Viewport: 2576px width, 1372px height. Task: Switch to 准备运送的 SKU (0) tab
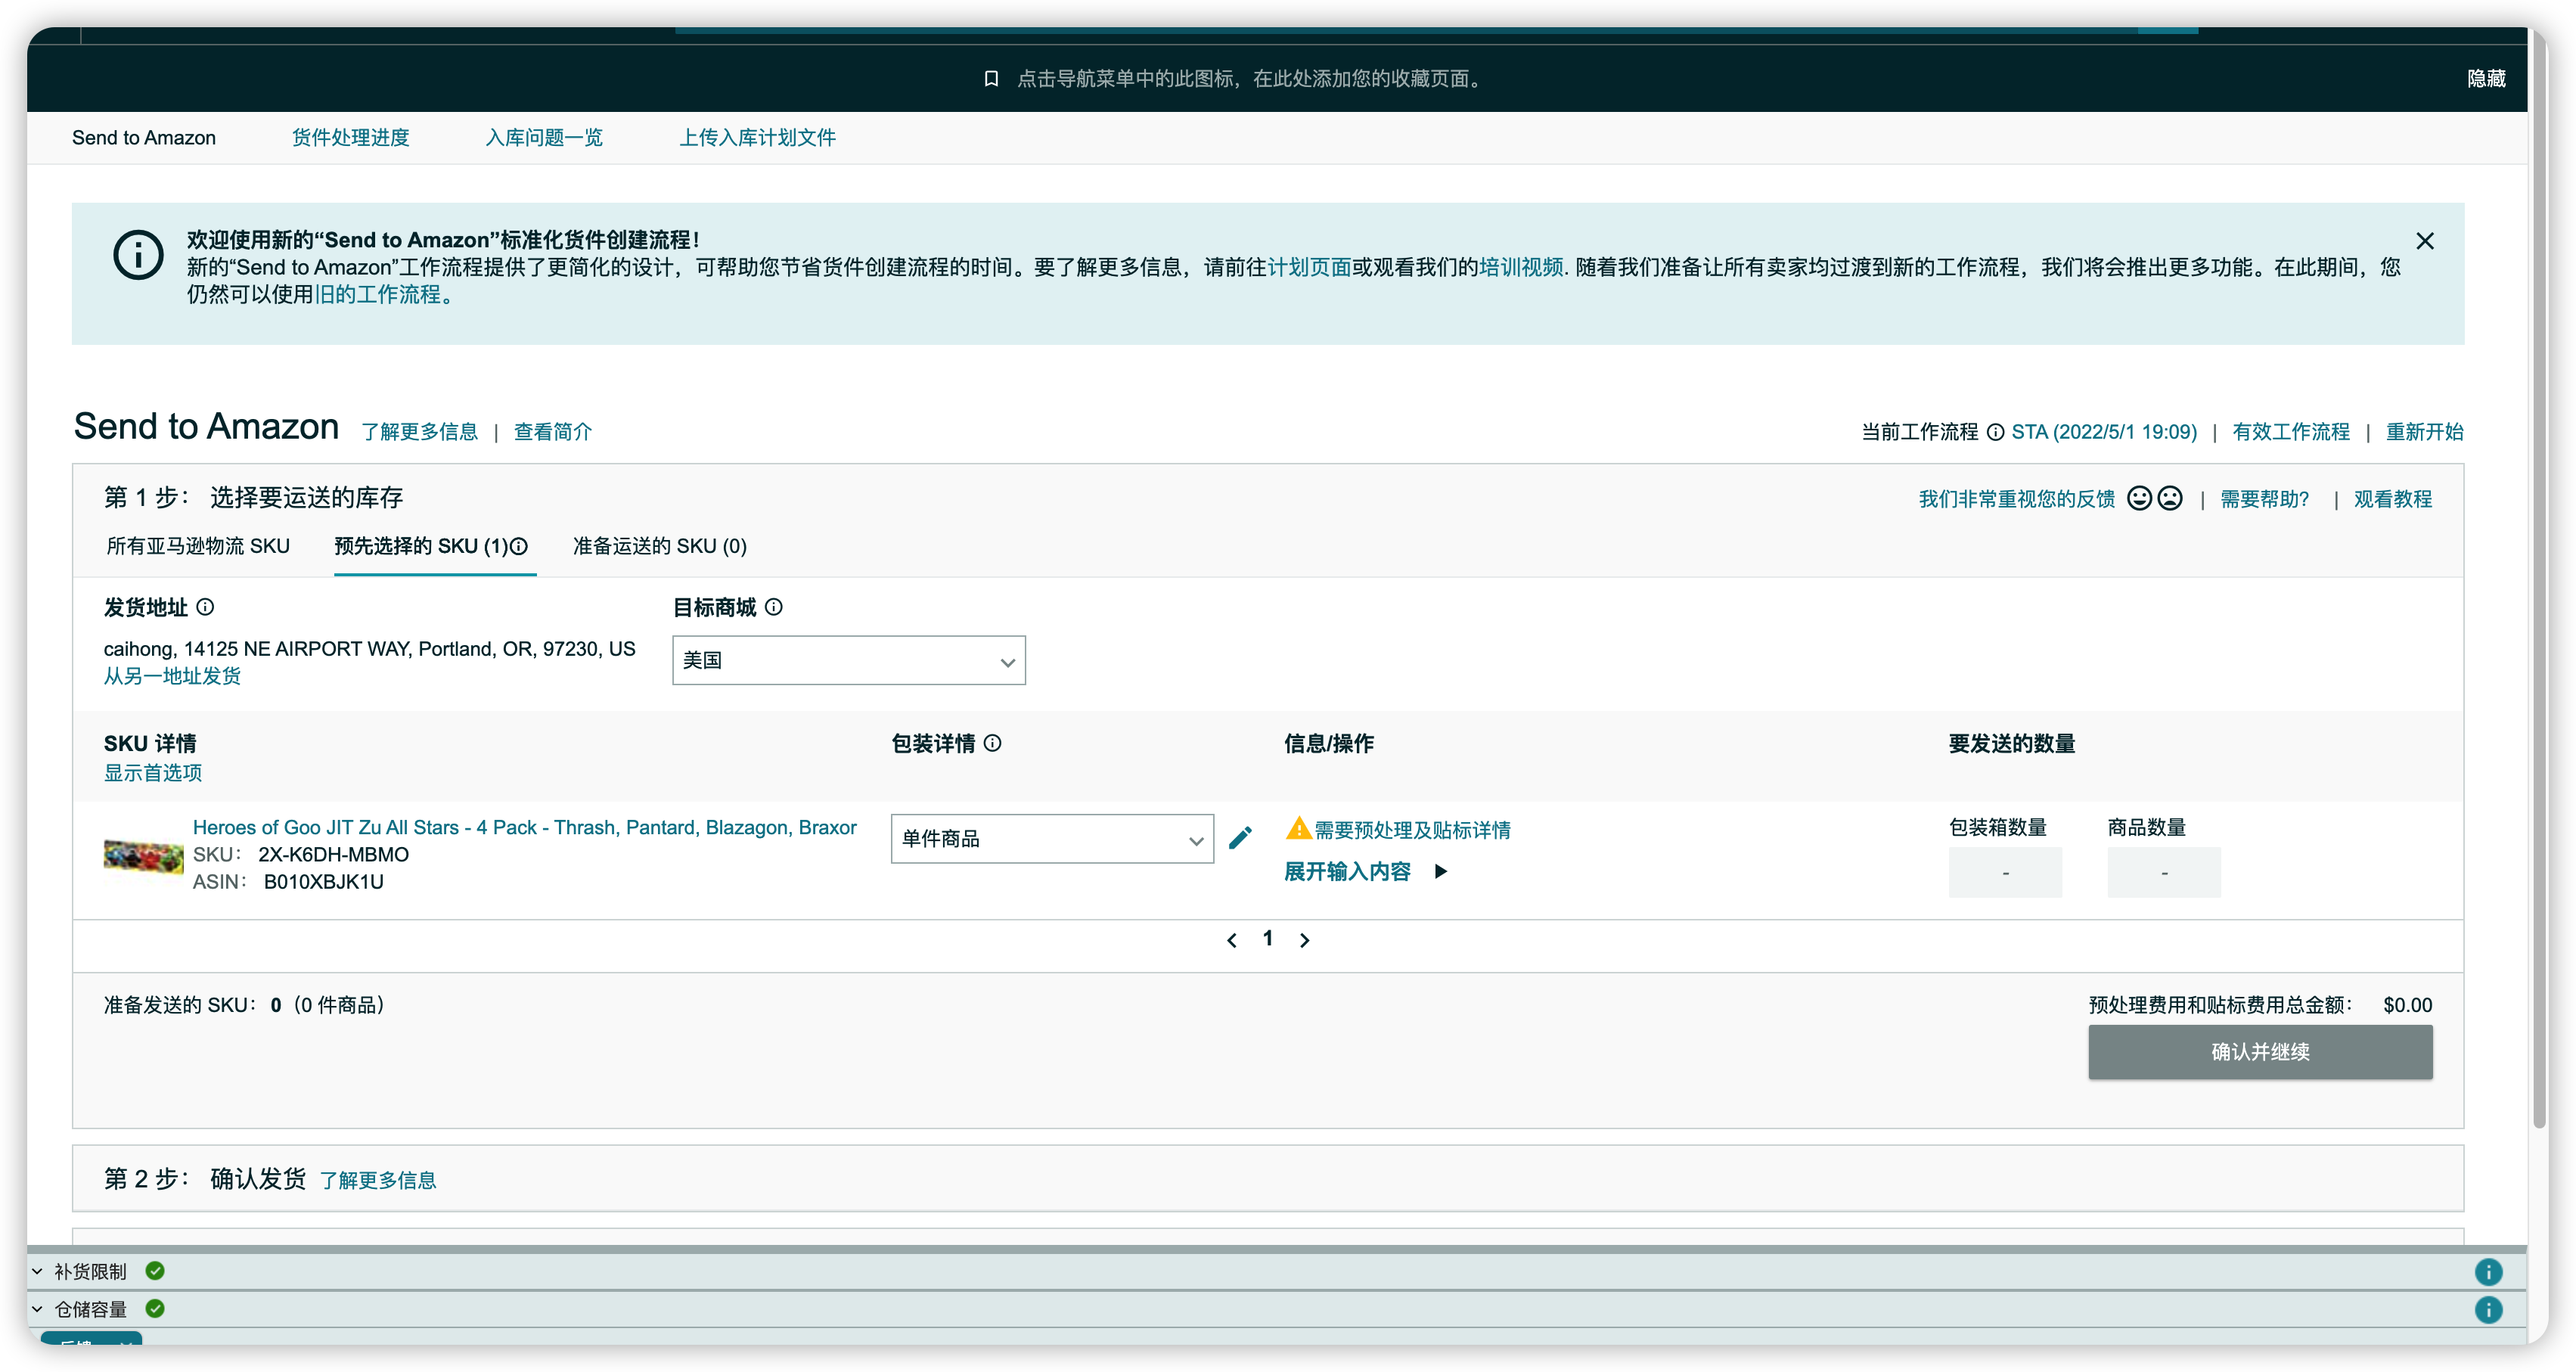click(x=660, y=546)
